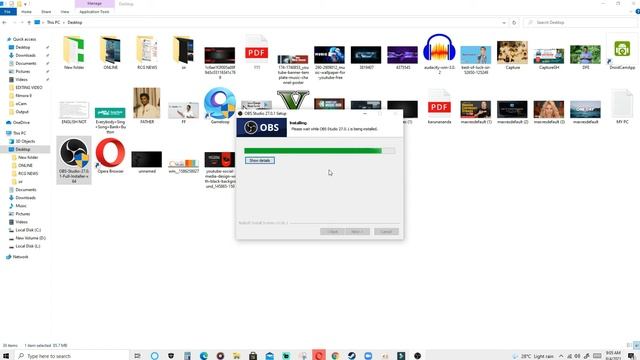Screen dimensions: 640x360
Task: Launch Microsoft Edge from taskbar
Action: (203, 356)
